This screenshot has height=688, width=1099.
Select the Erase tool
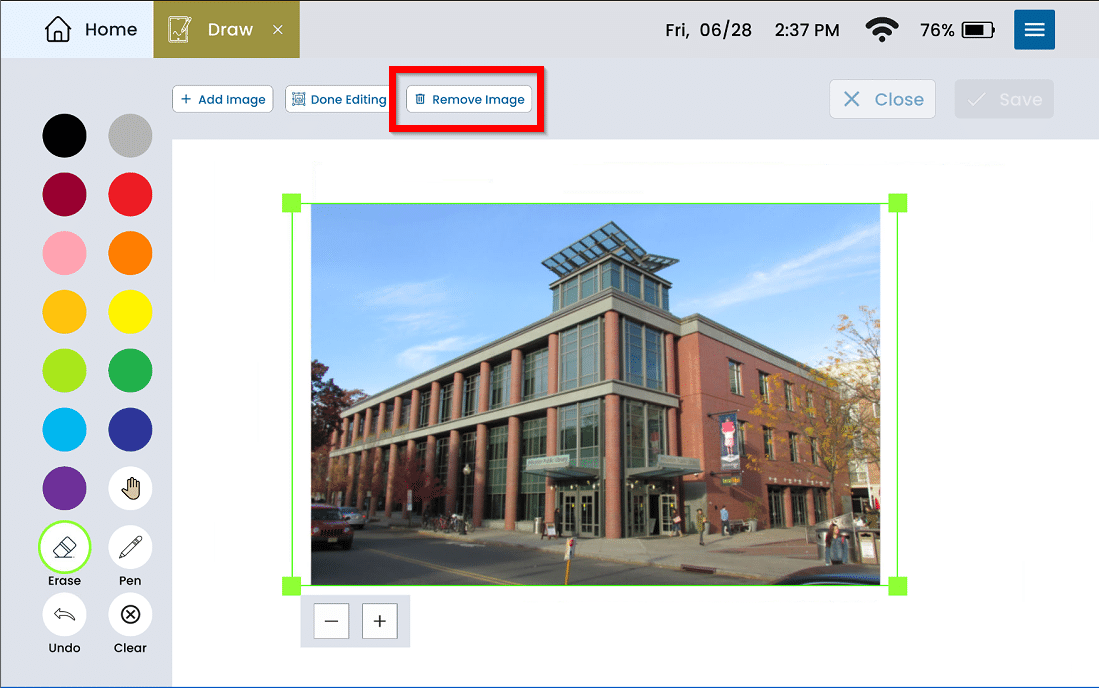pyautogui.click(x=64, y=547)
